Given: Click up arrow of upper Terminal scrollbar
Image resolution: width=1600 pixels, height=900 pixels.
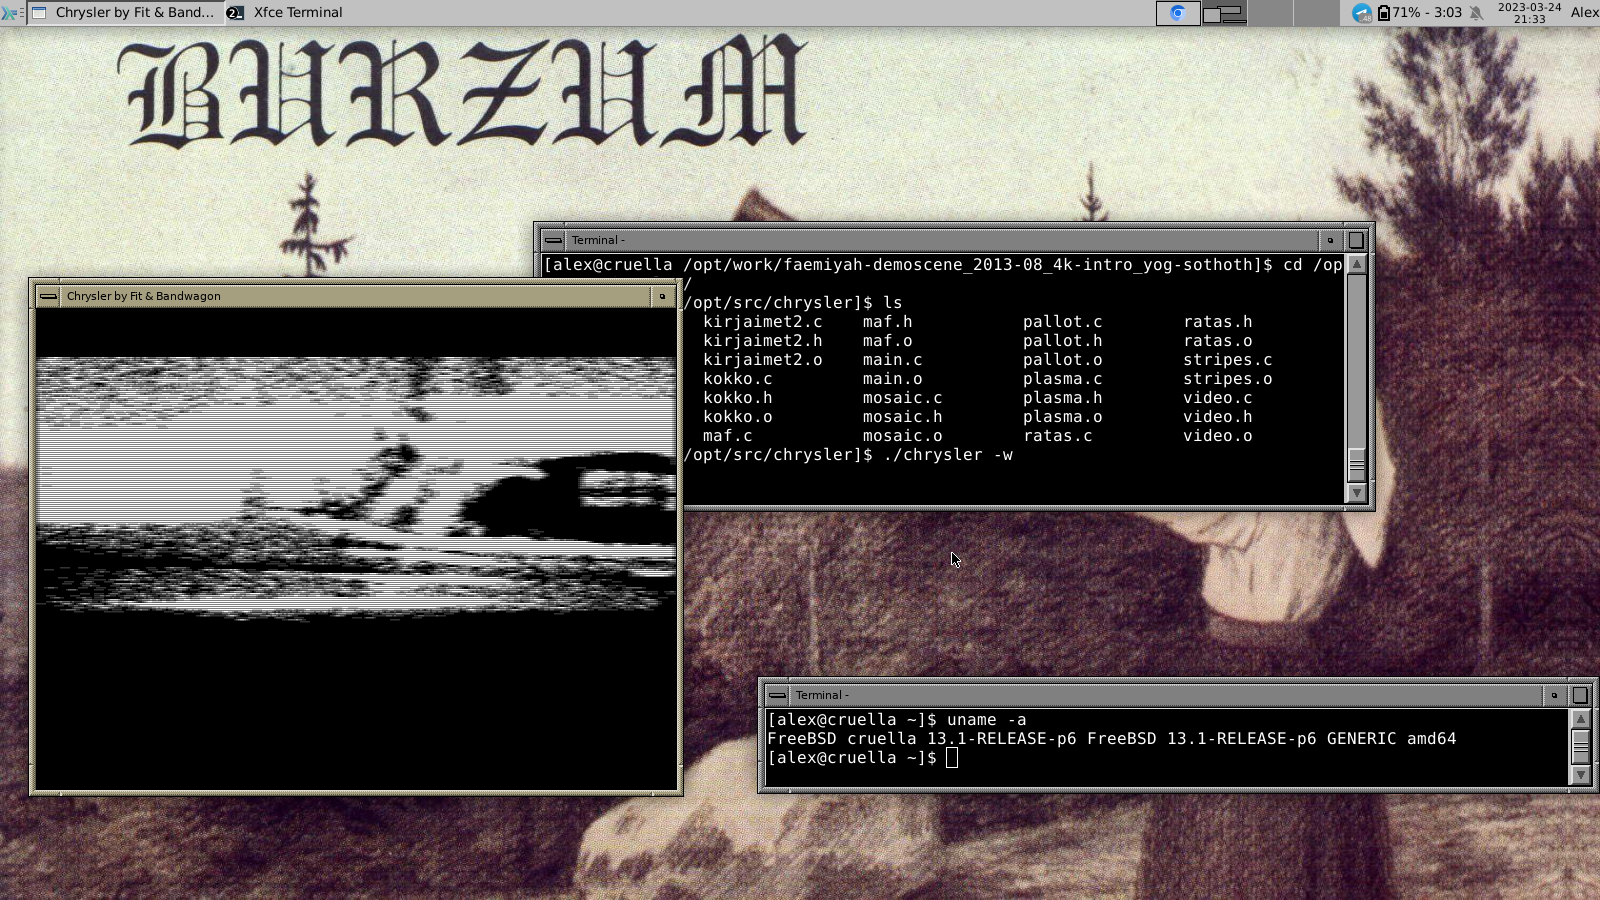Looking at the screenshot, I should click(1357, 265).
